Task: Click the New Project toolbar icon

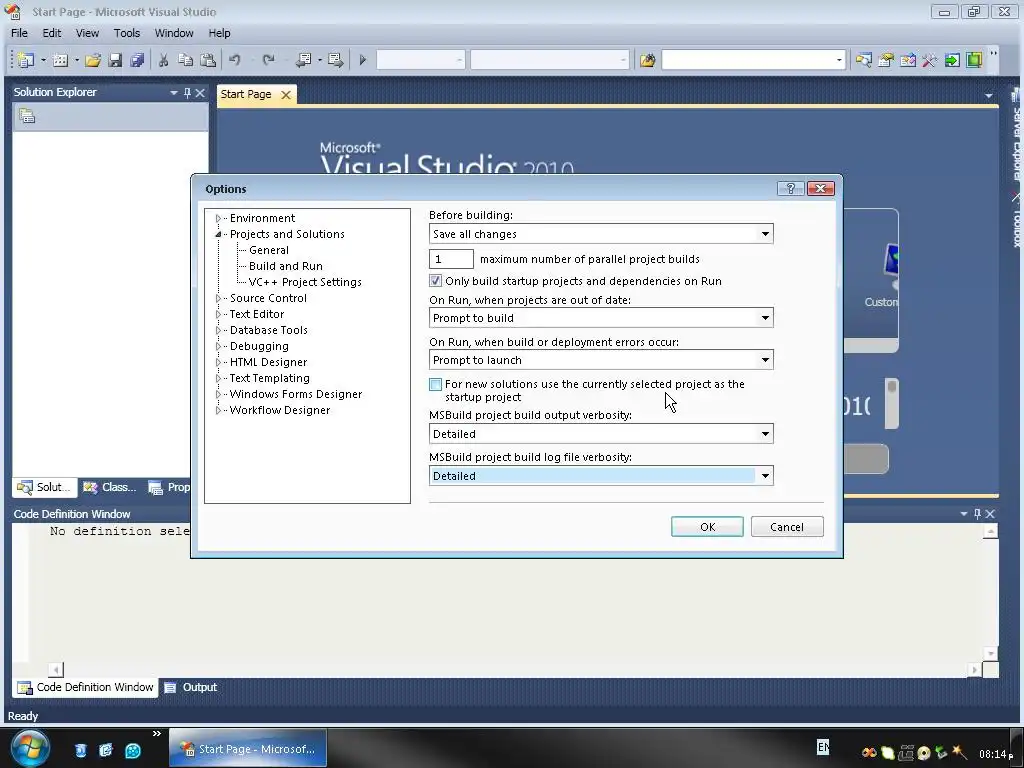Action: pyautogui.click(x=25, y=60)
